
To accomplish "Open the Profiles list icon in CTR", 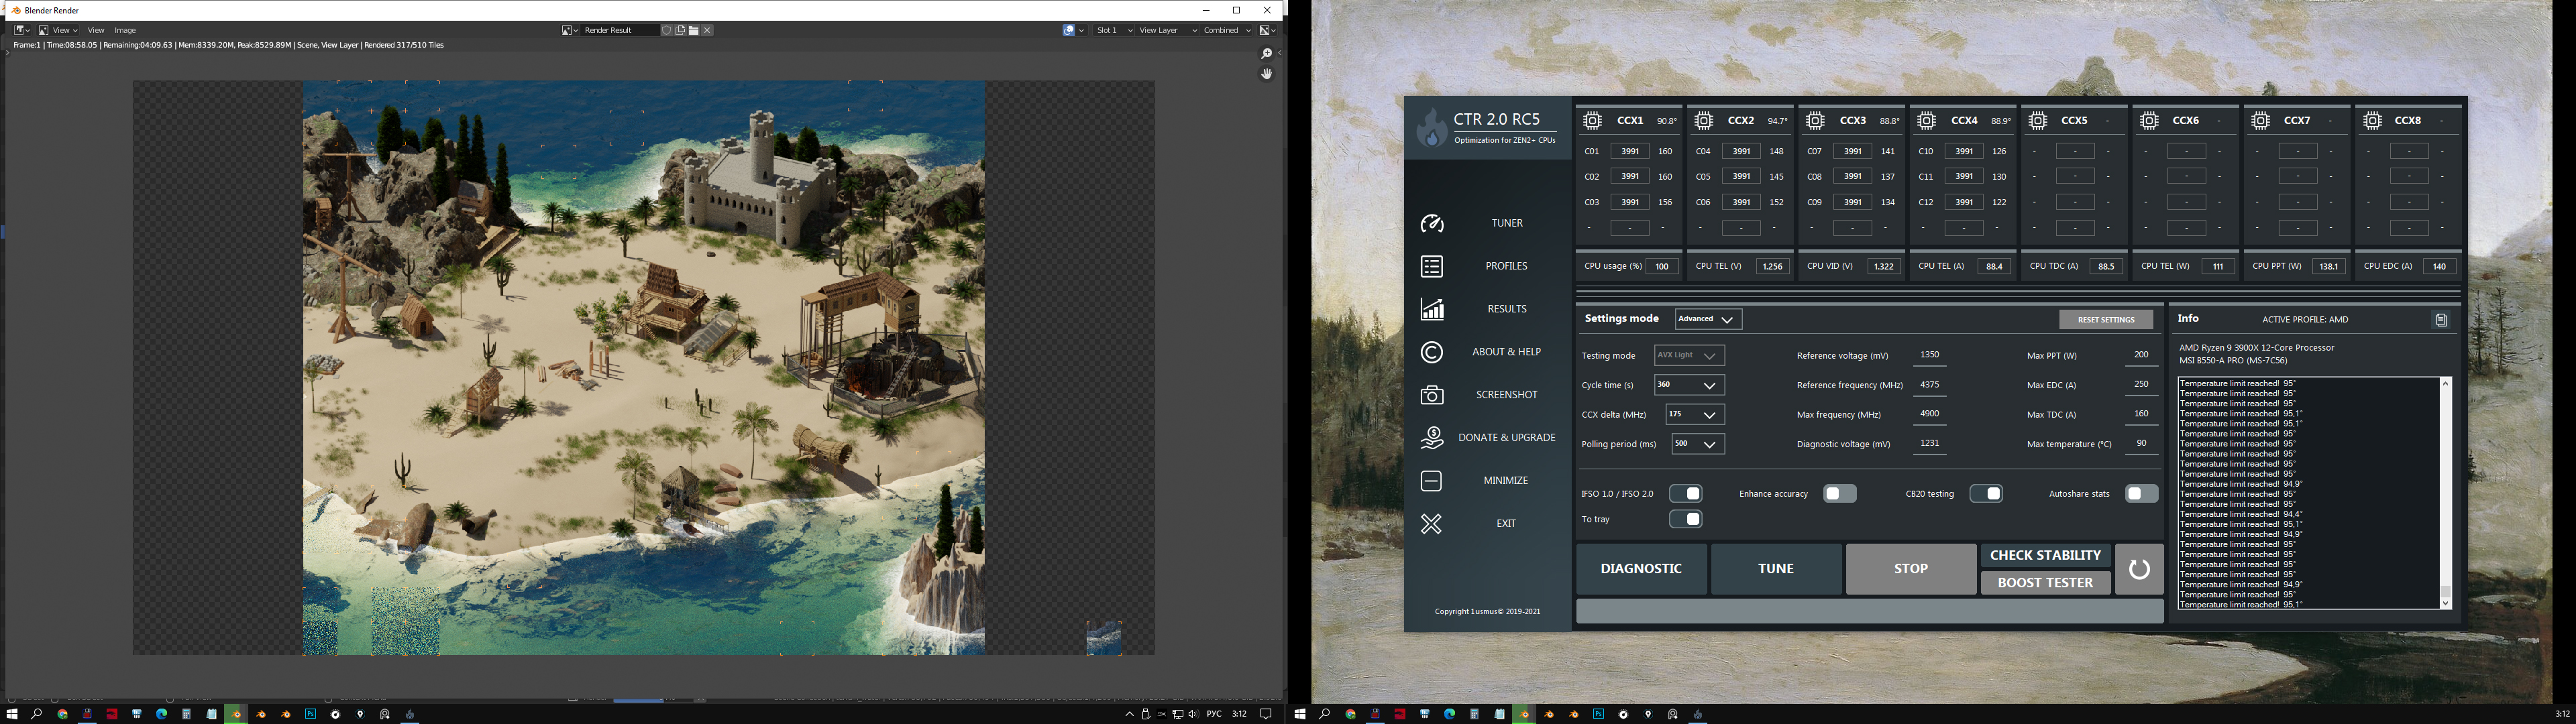I will tap(1432, 266).
